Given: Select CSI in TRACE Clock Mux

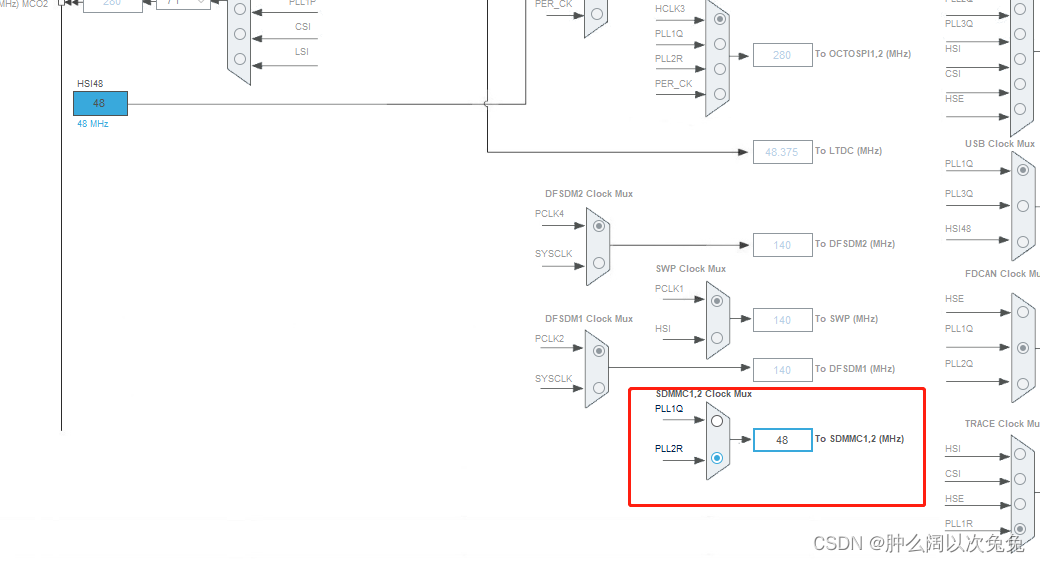Looking at the screenshot, I should (1020, 479).
